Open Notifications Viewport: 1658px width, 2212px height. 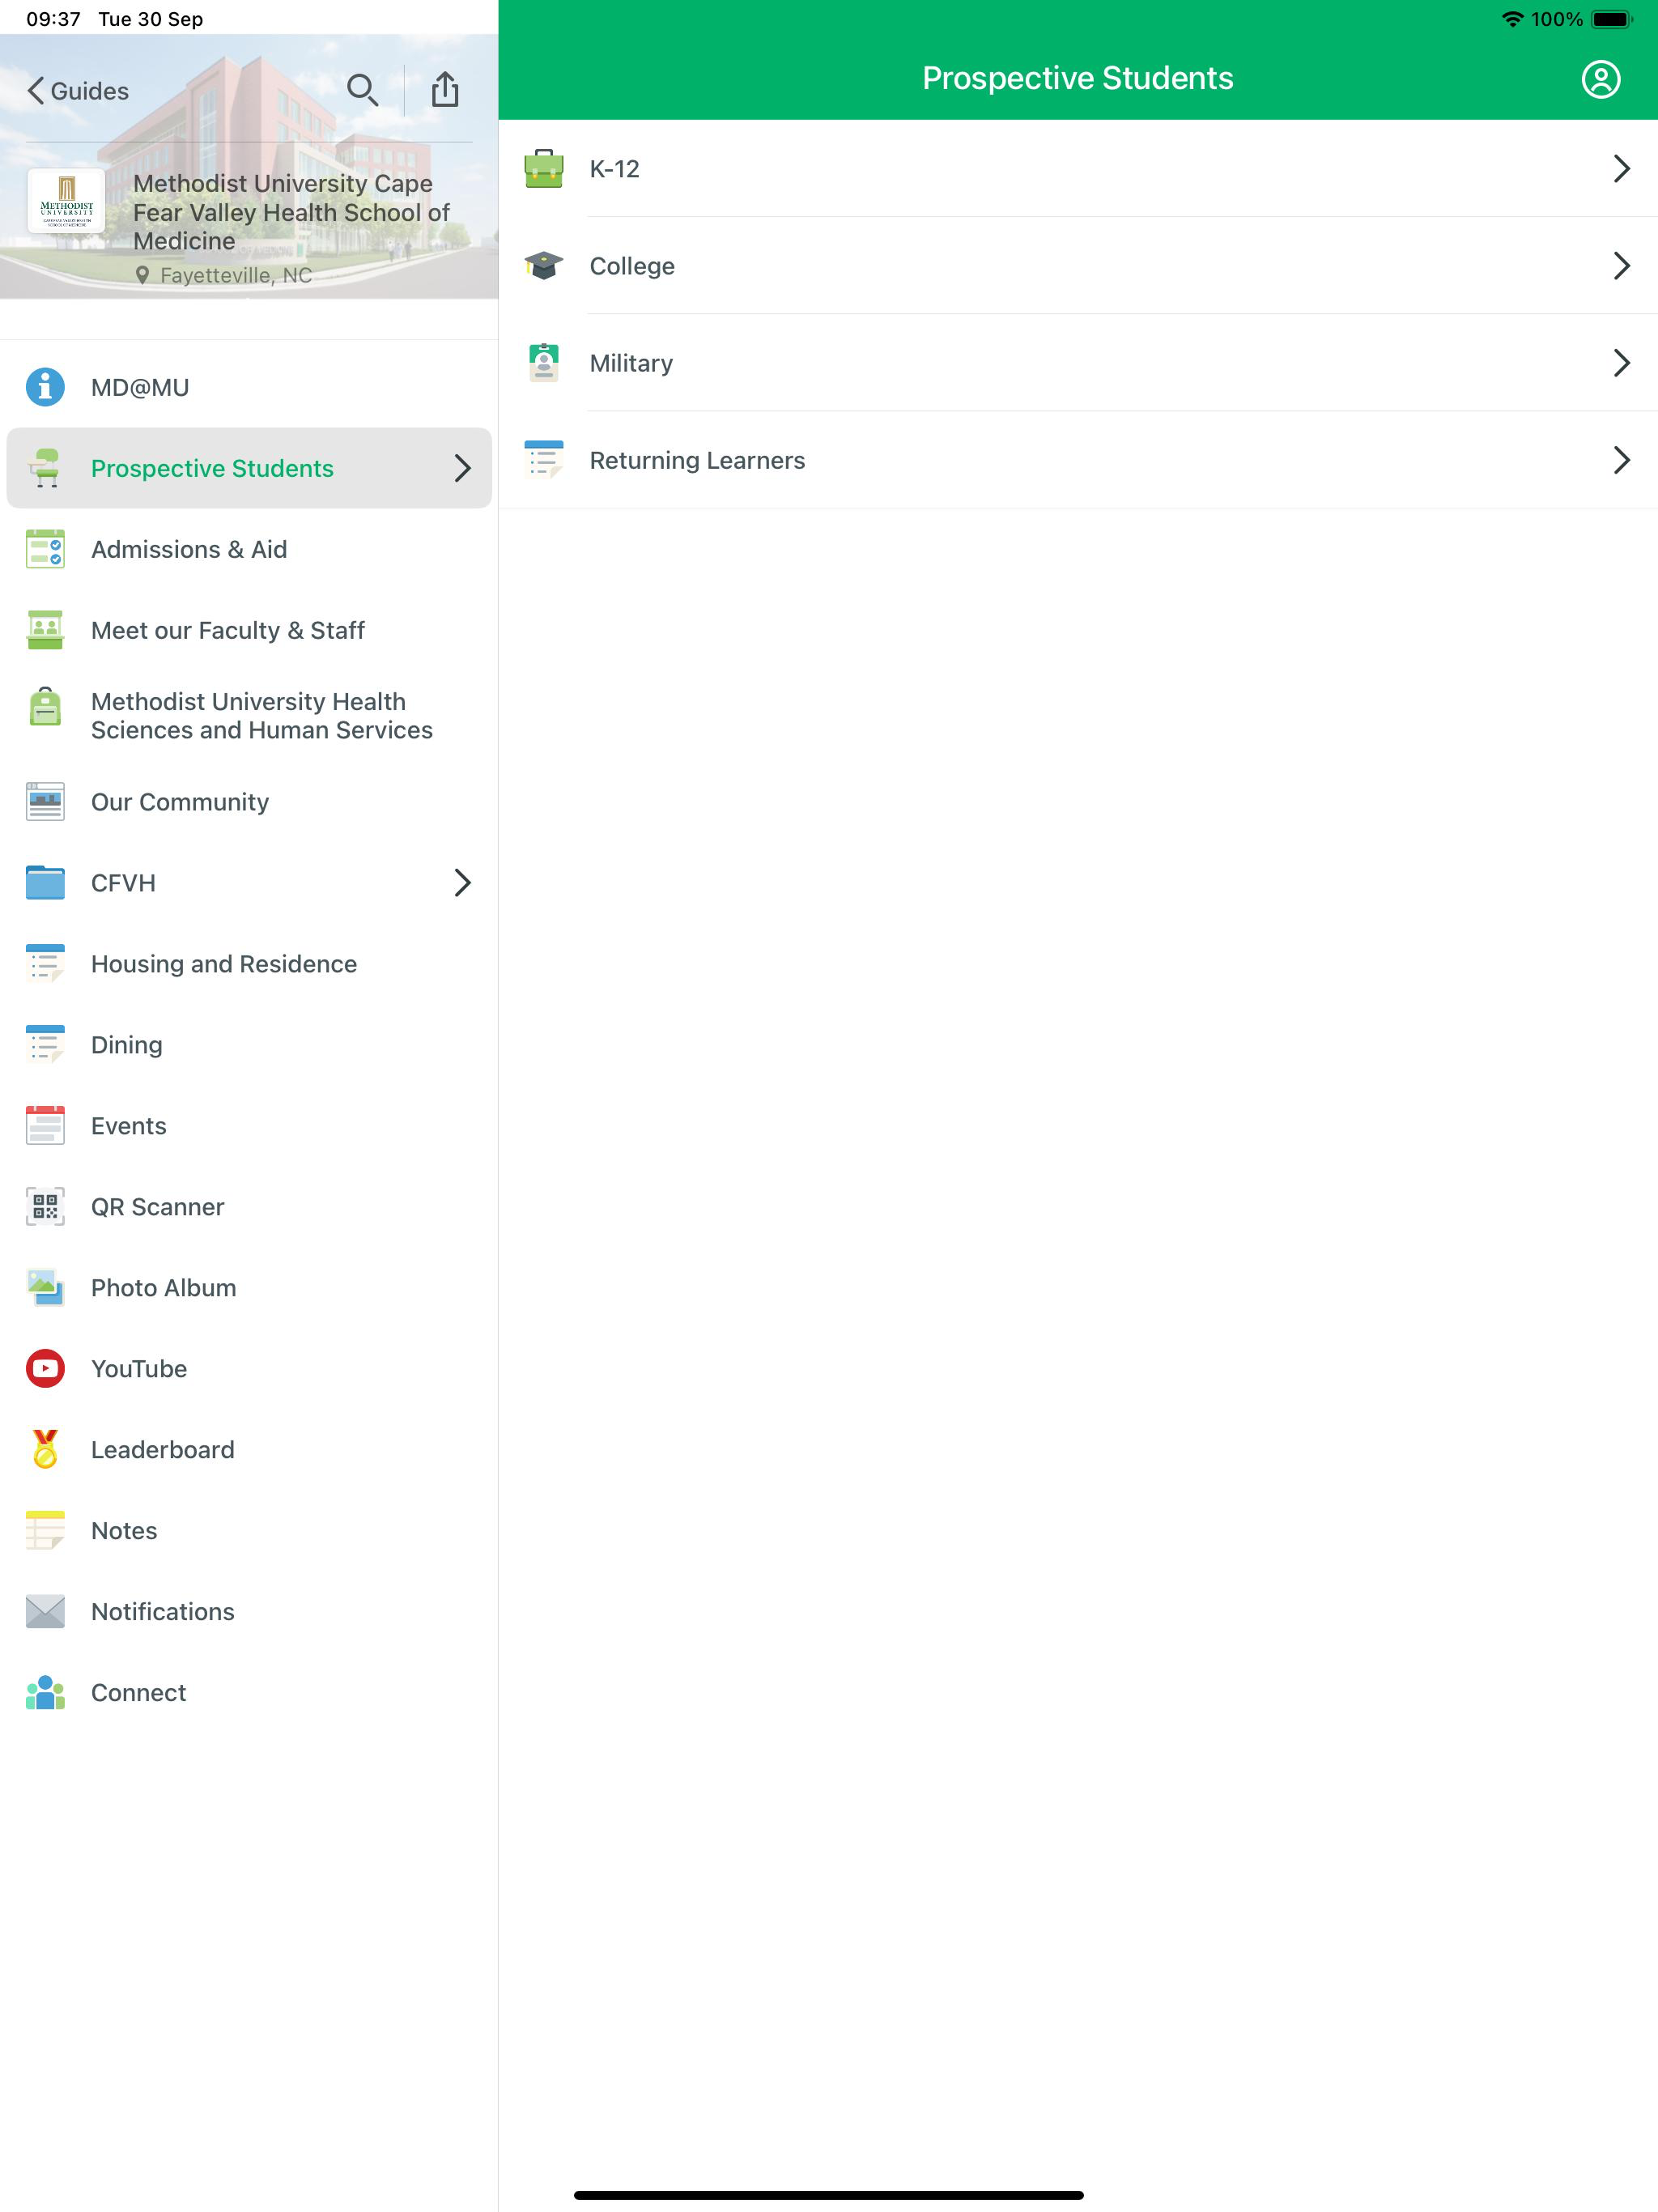249,1612
